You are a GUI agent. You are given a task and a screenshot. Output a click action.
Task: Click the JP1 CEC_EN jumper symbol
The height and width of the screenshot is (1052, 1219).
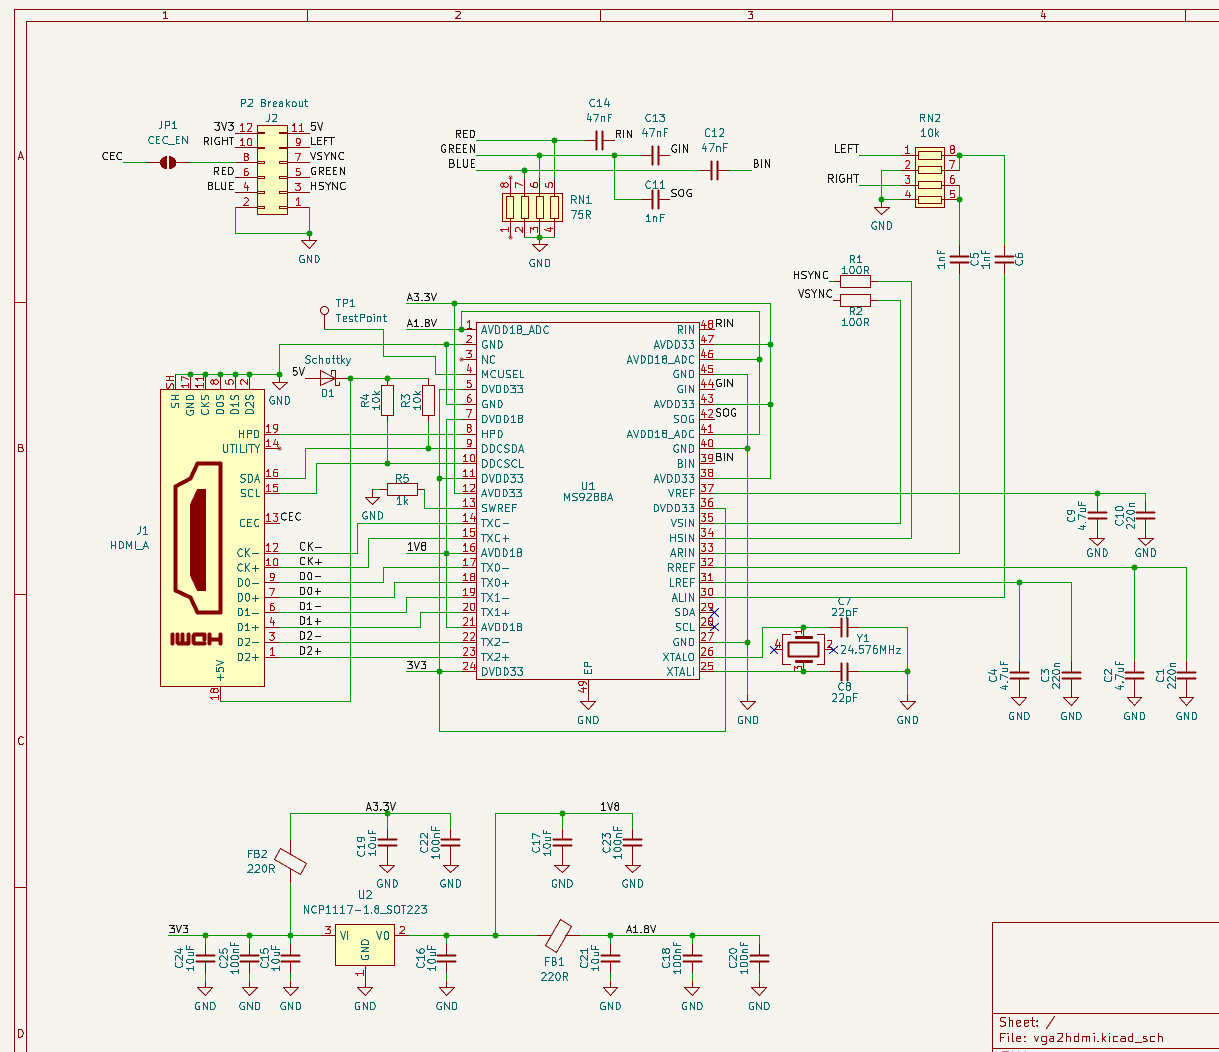[x=168, y=158]
